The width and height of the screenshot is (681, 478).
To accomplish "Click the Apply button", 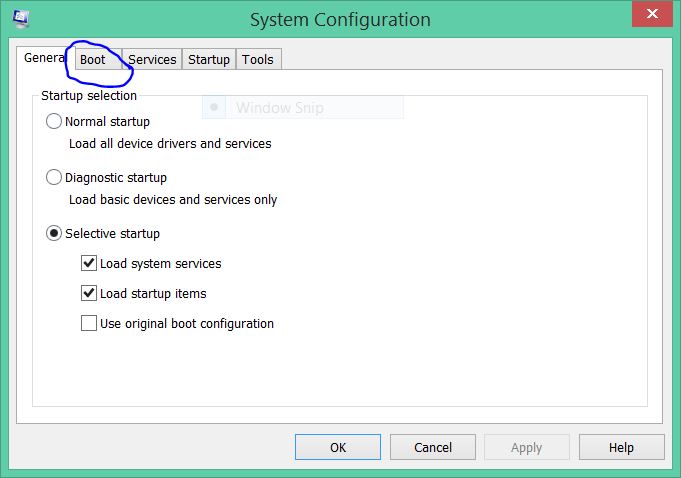I will click(526, 447).
